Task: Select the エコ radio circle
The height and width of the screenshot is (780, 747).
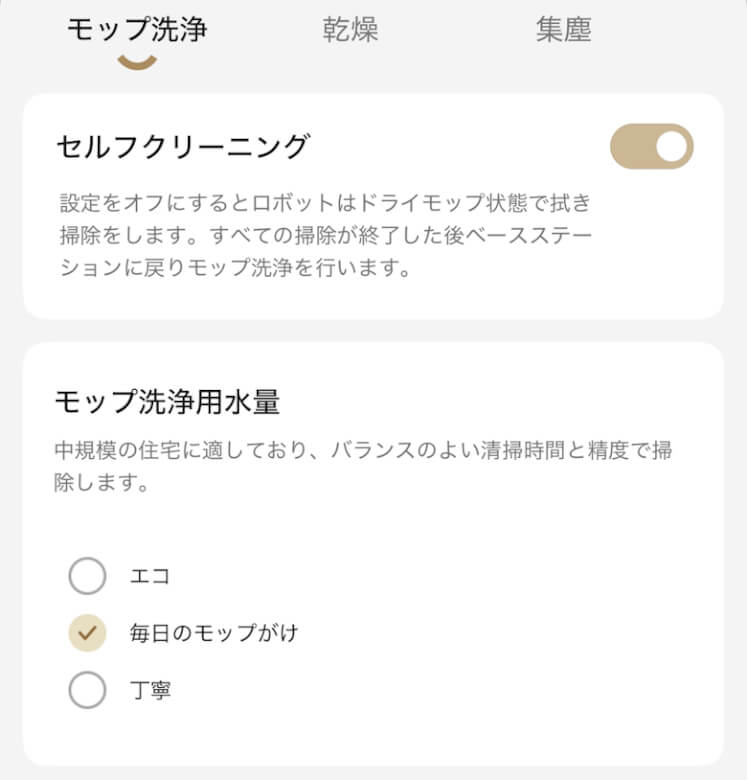Action: pyautogui.click(x=87, y=576)
